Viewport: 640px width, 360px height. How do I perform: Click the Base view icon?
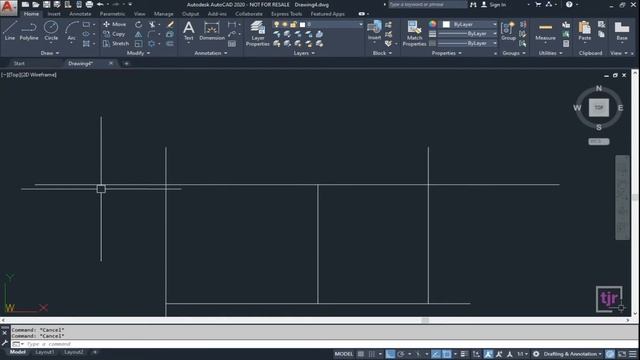[622, 31]
